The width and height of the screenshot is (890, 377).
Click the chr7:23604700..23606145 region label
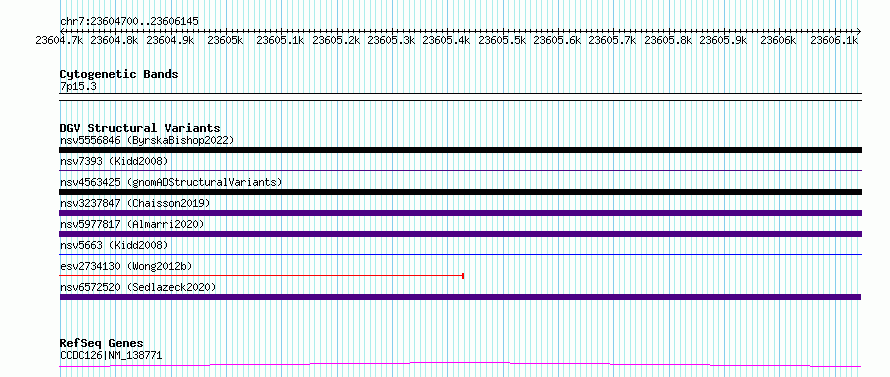(x=129, y=21)
